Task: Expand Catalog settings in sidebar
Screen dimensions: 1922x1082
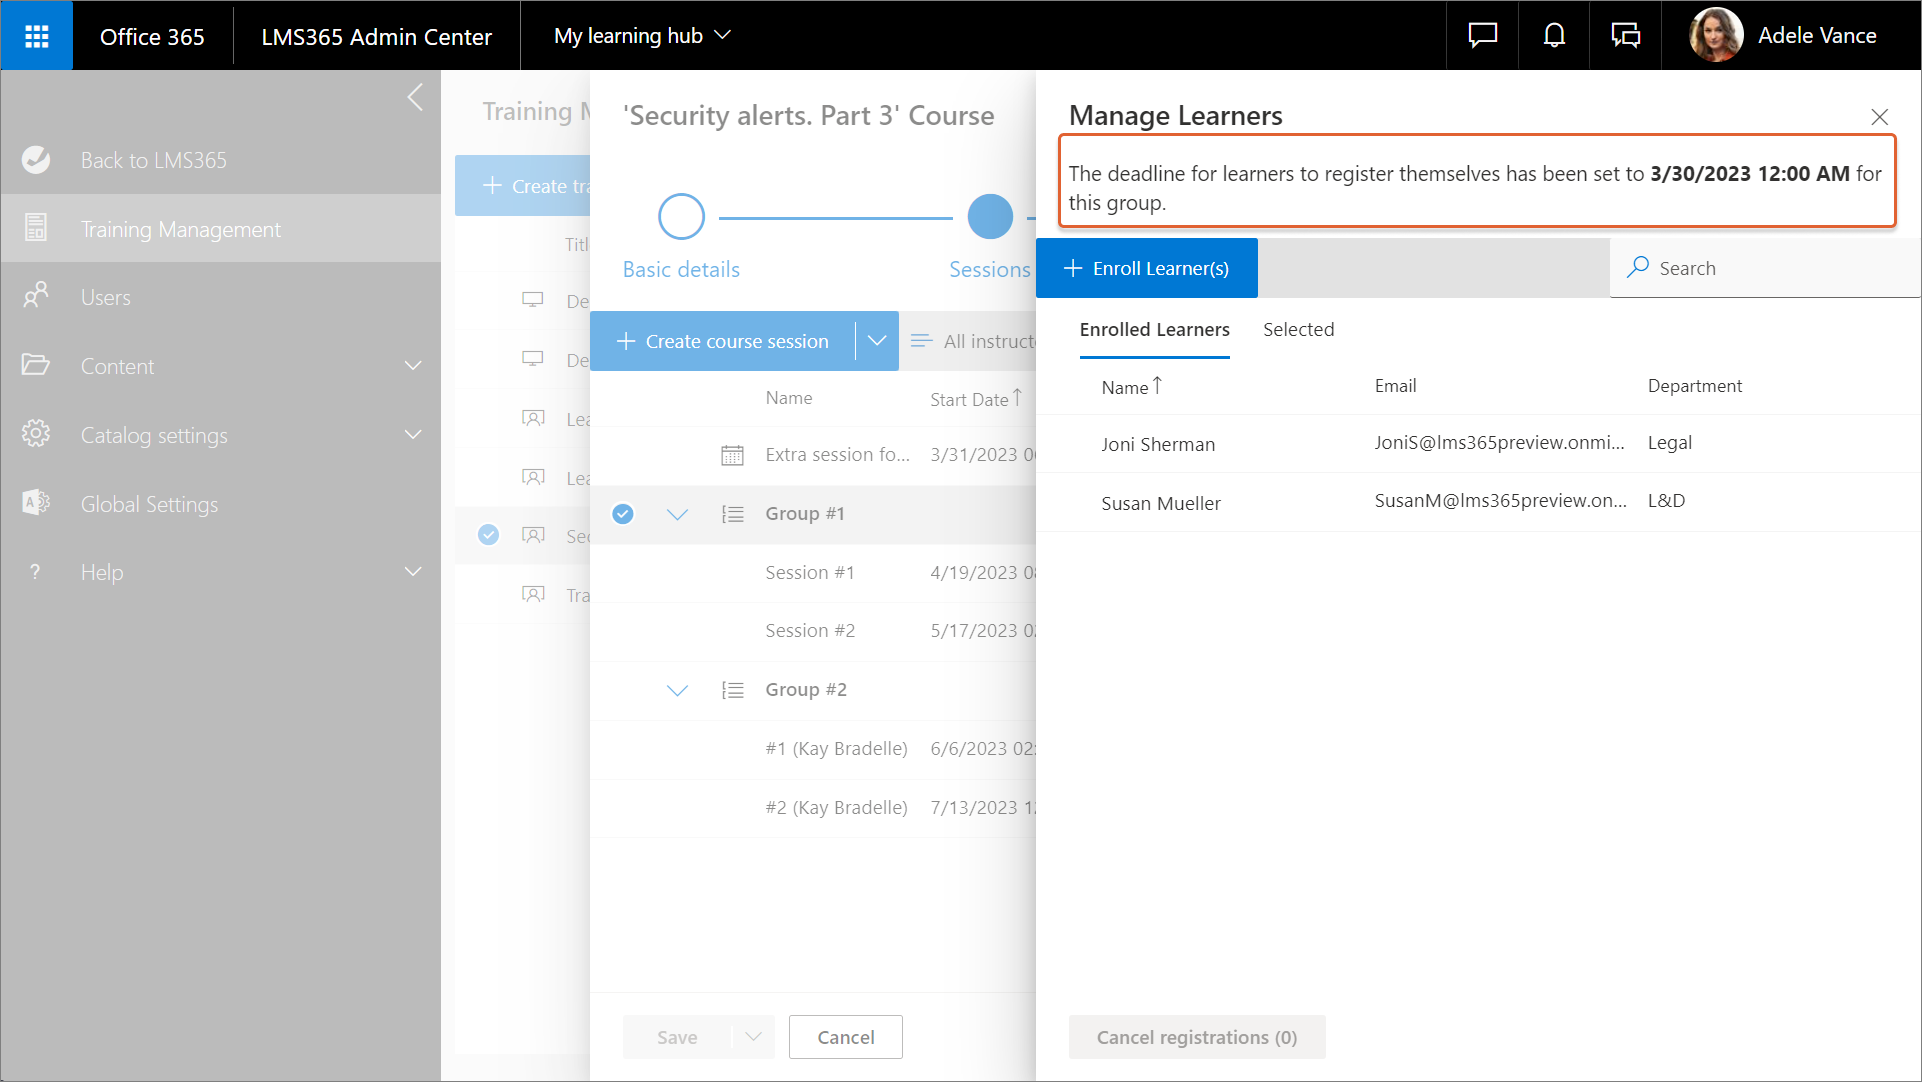Action: (413, 435)
